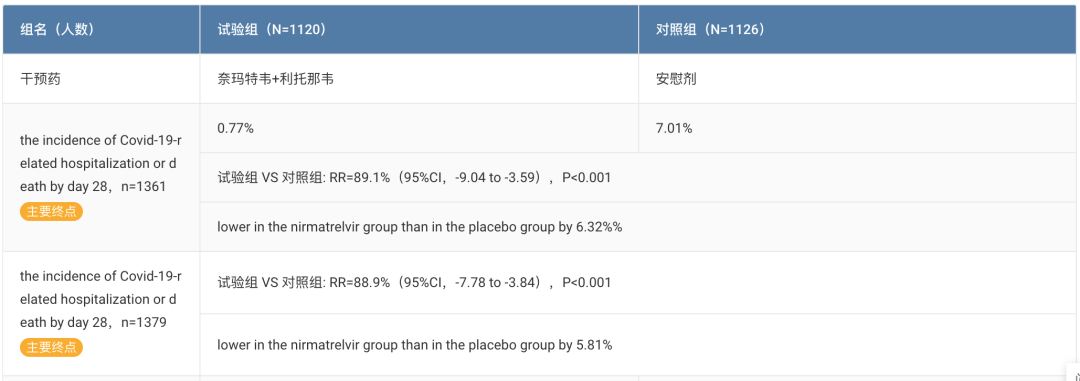Click the endpoint description with n=1379
This screenshot has width=1080, height=381.
[x=101, y=299]
